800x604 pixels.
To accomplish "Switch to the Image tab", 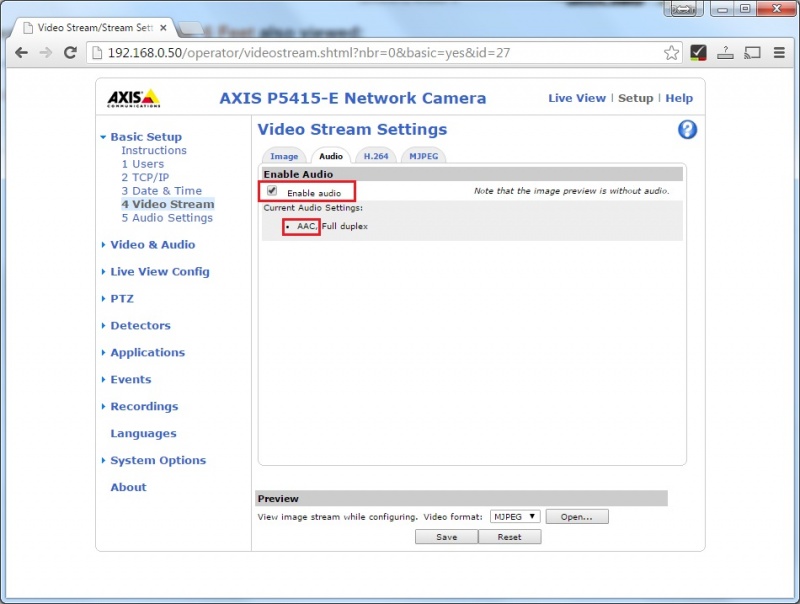I will click(284, 156).
